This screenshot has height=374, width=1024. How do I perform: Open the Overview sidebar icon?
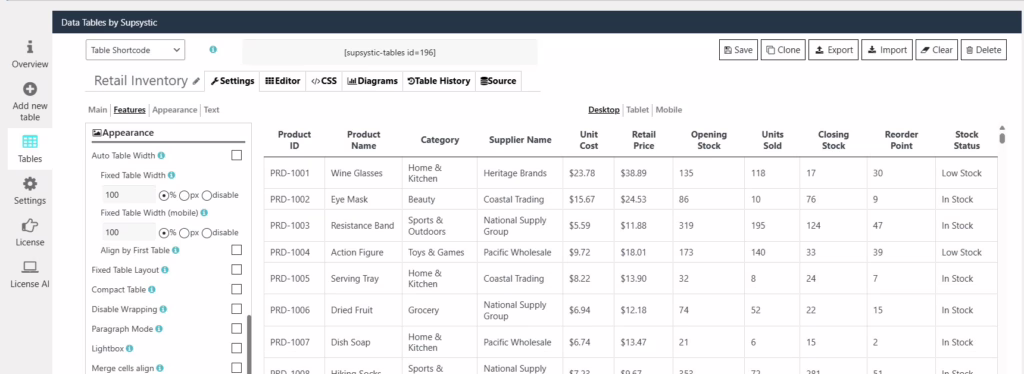[x=29, y=48]
